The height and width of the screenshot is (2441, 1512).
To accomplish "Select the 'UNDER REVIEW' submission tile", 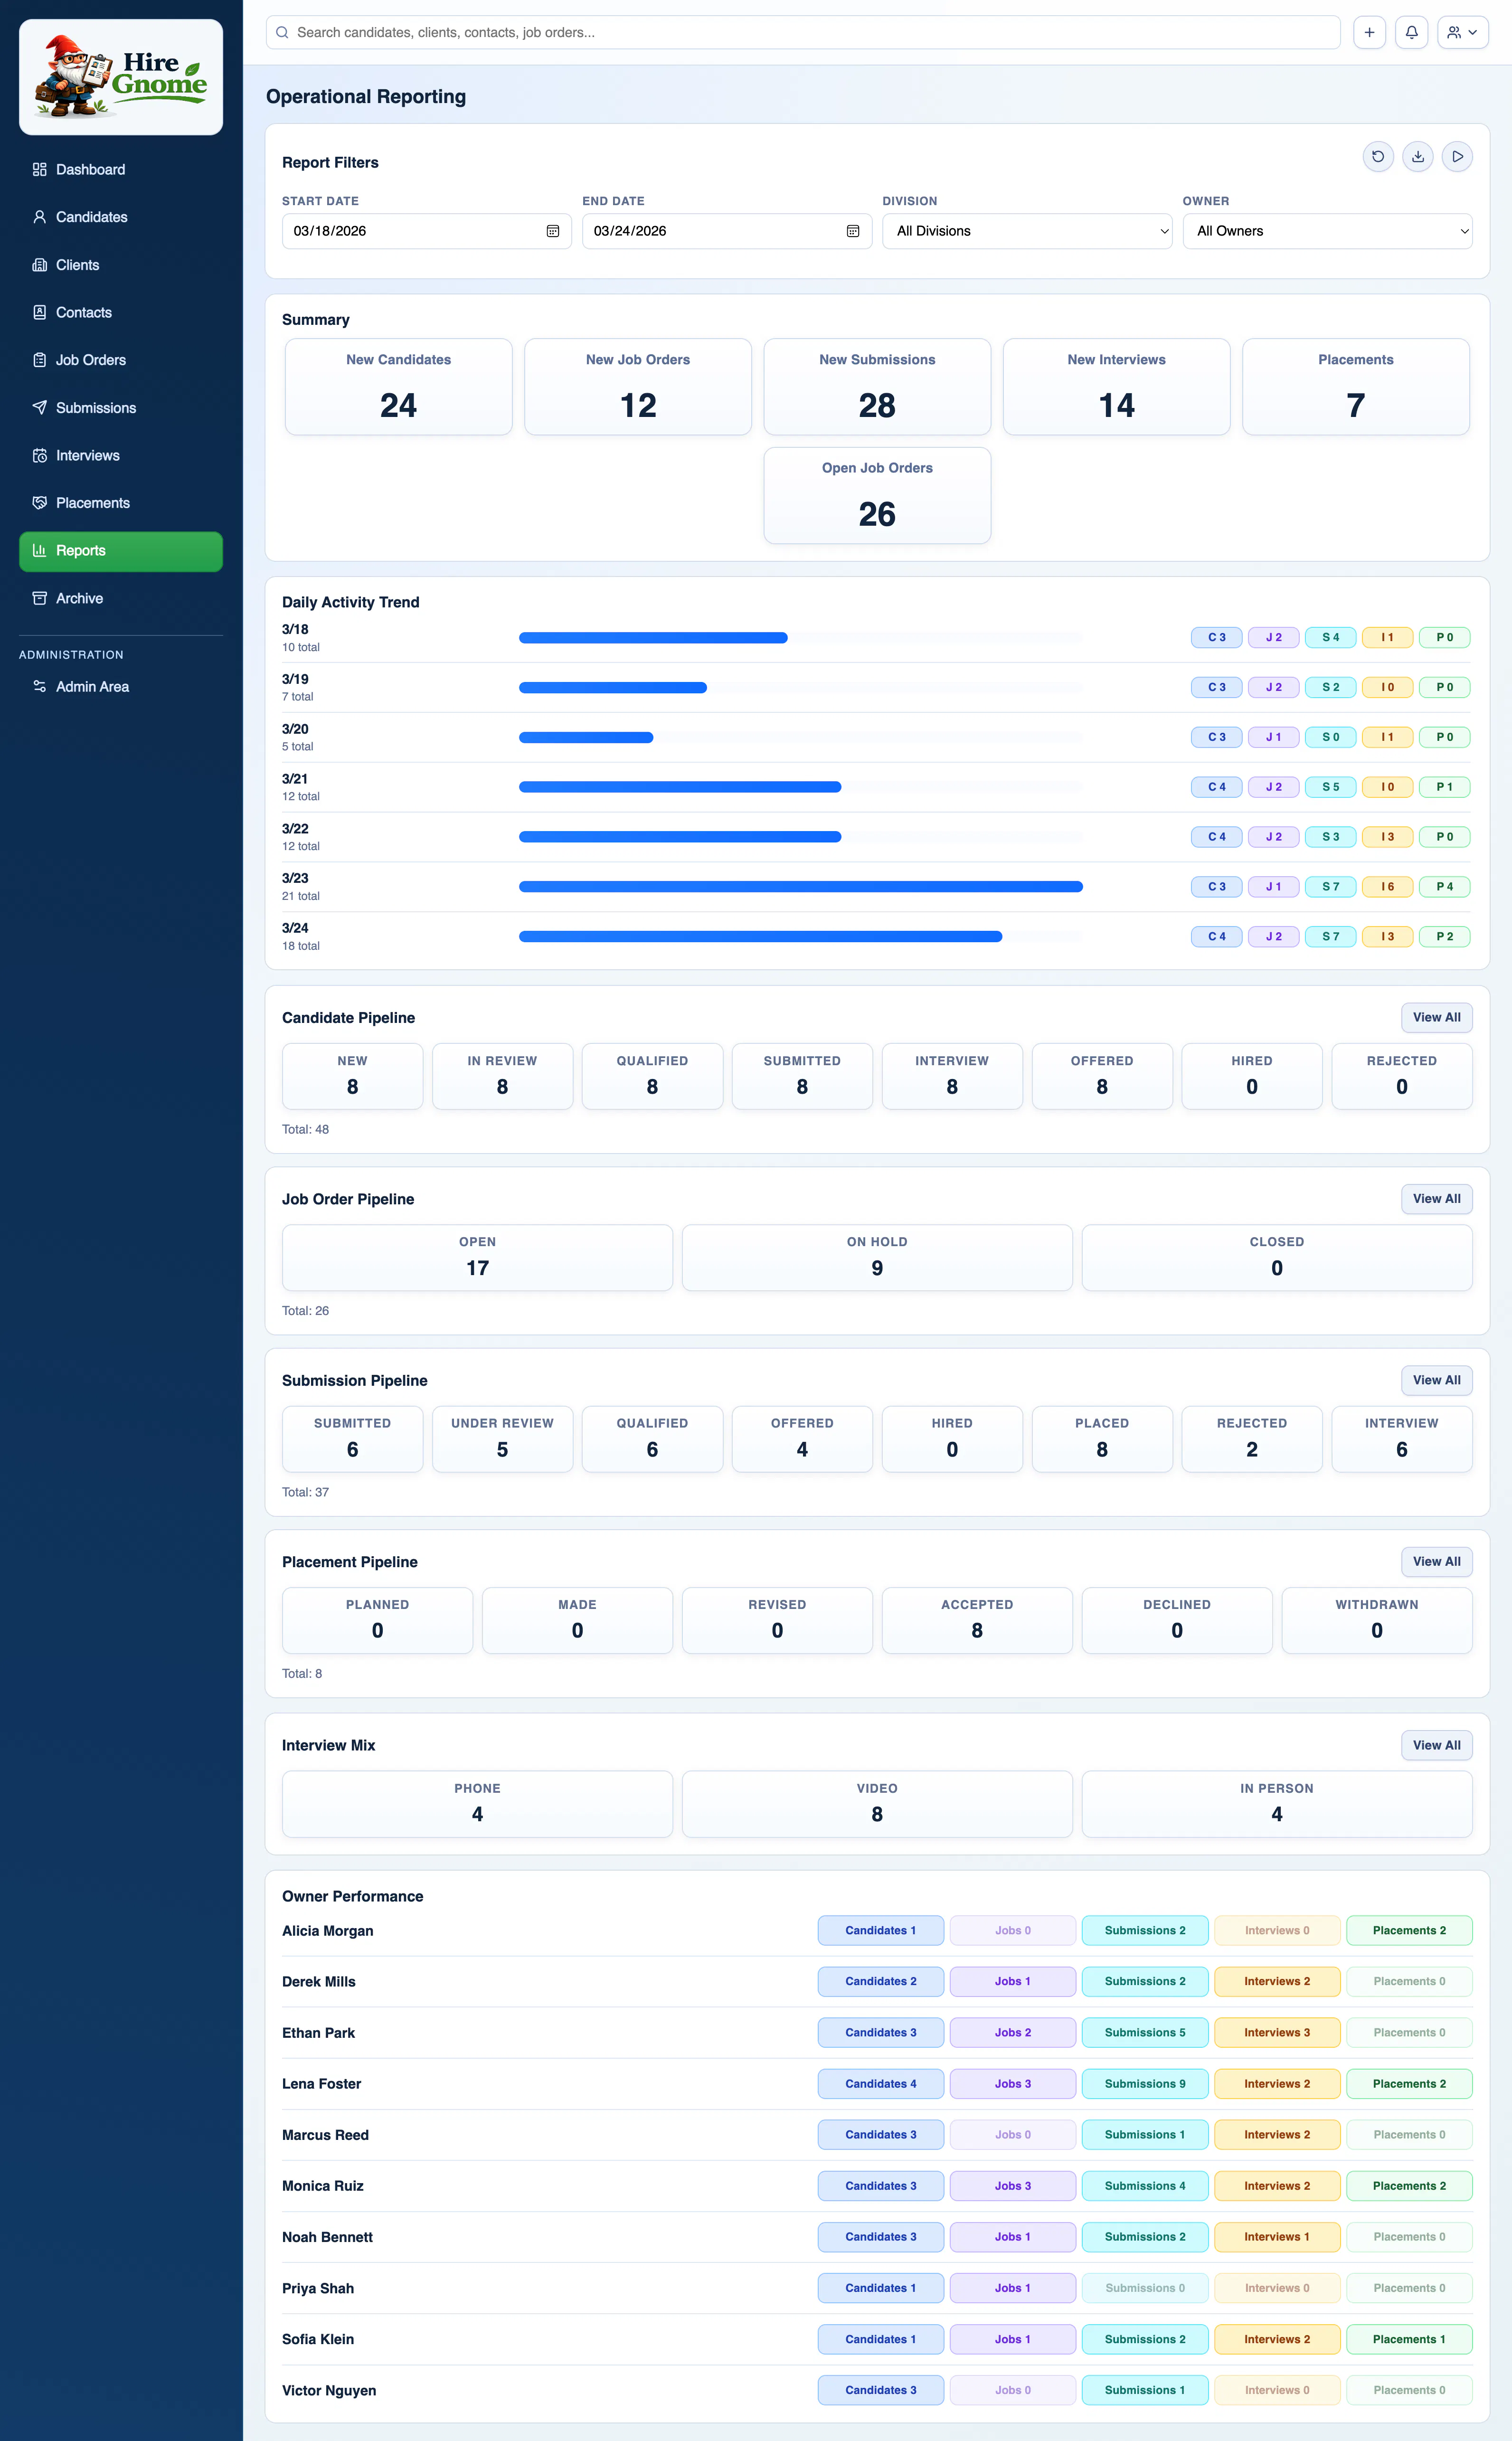I will click(502, 1439).
